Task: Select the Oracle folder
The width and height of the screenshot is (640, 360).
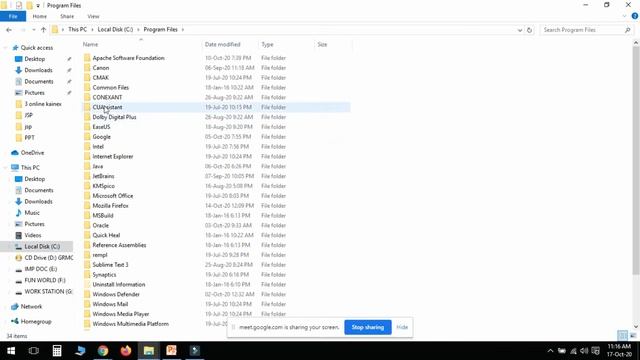Action: [x=100, y=225]
